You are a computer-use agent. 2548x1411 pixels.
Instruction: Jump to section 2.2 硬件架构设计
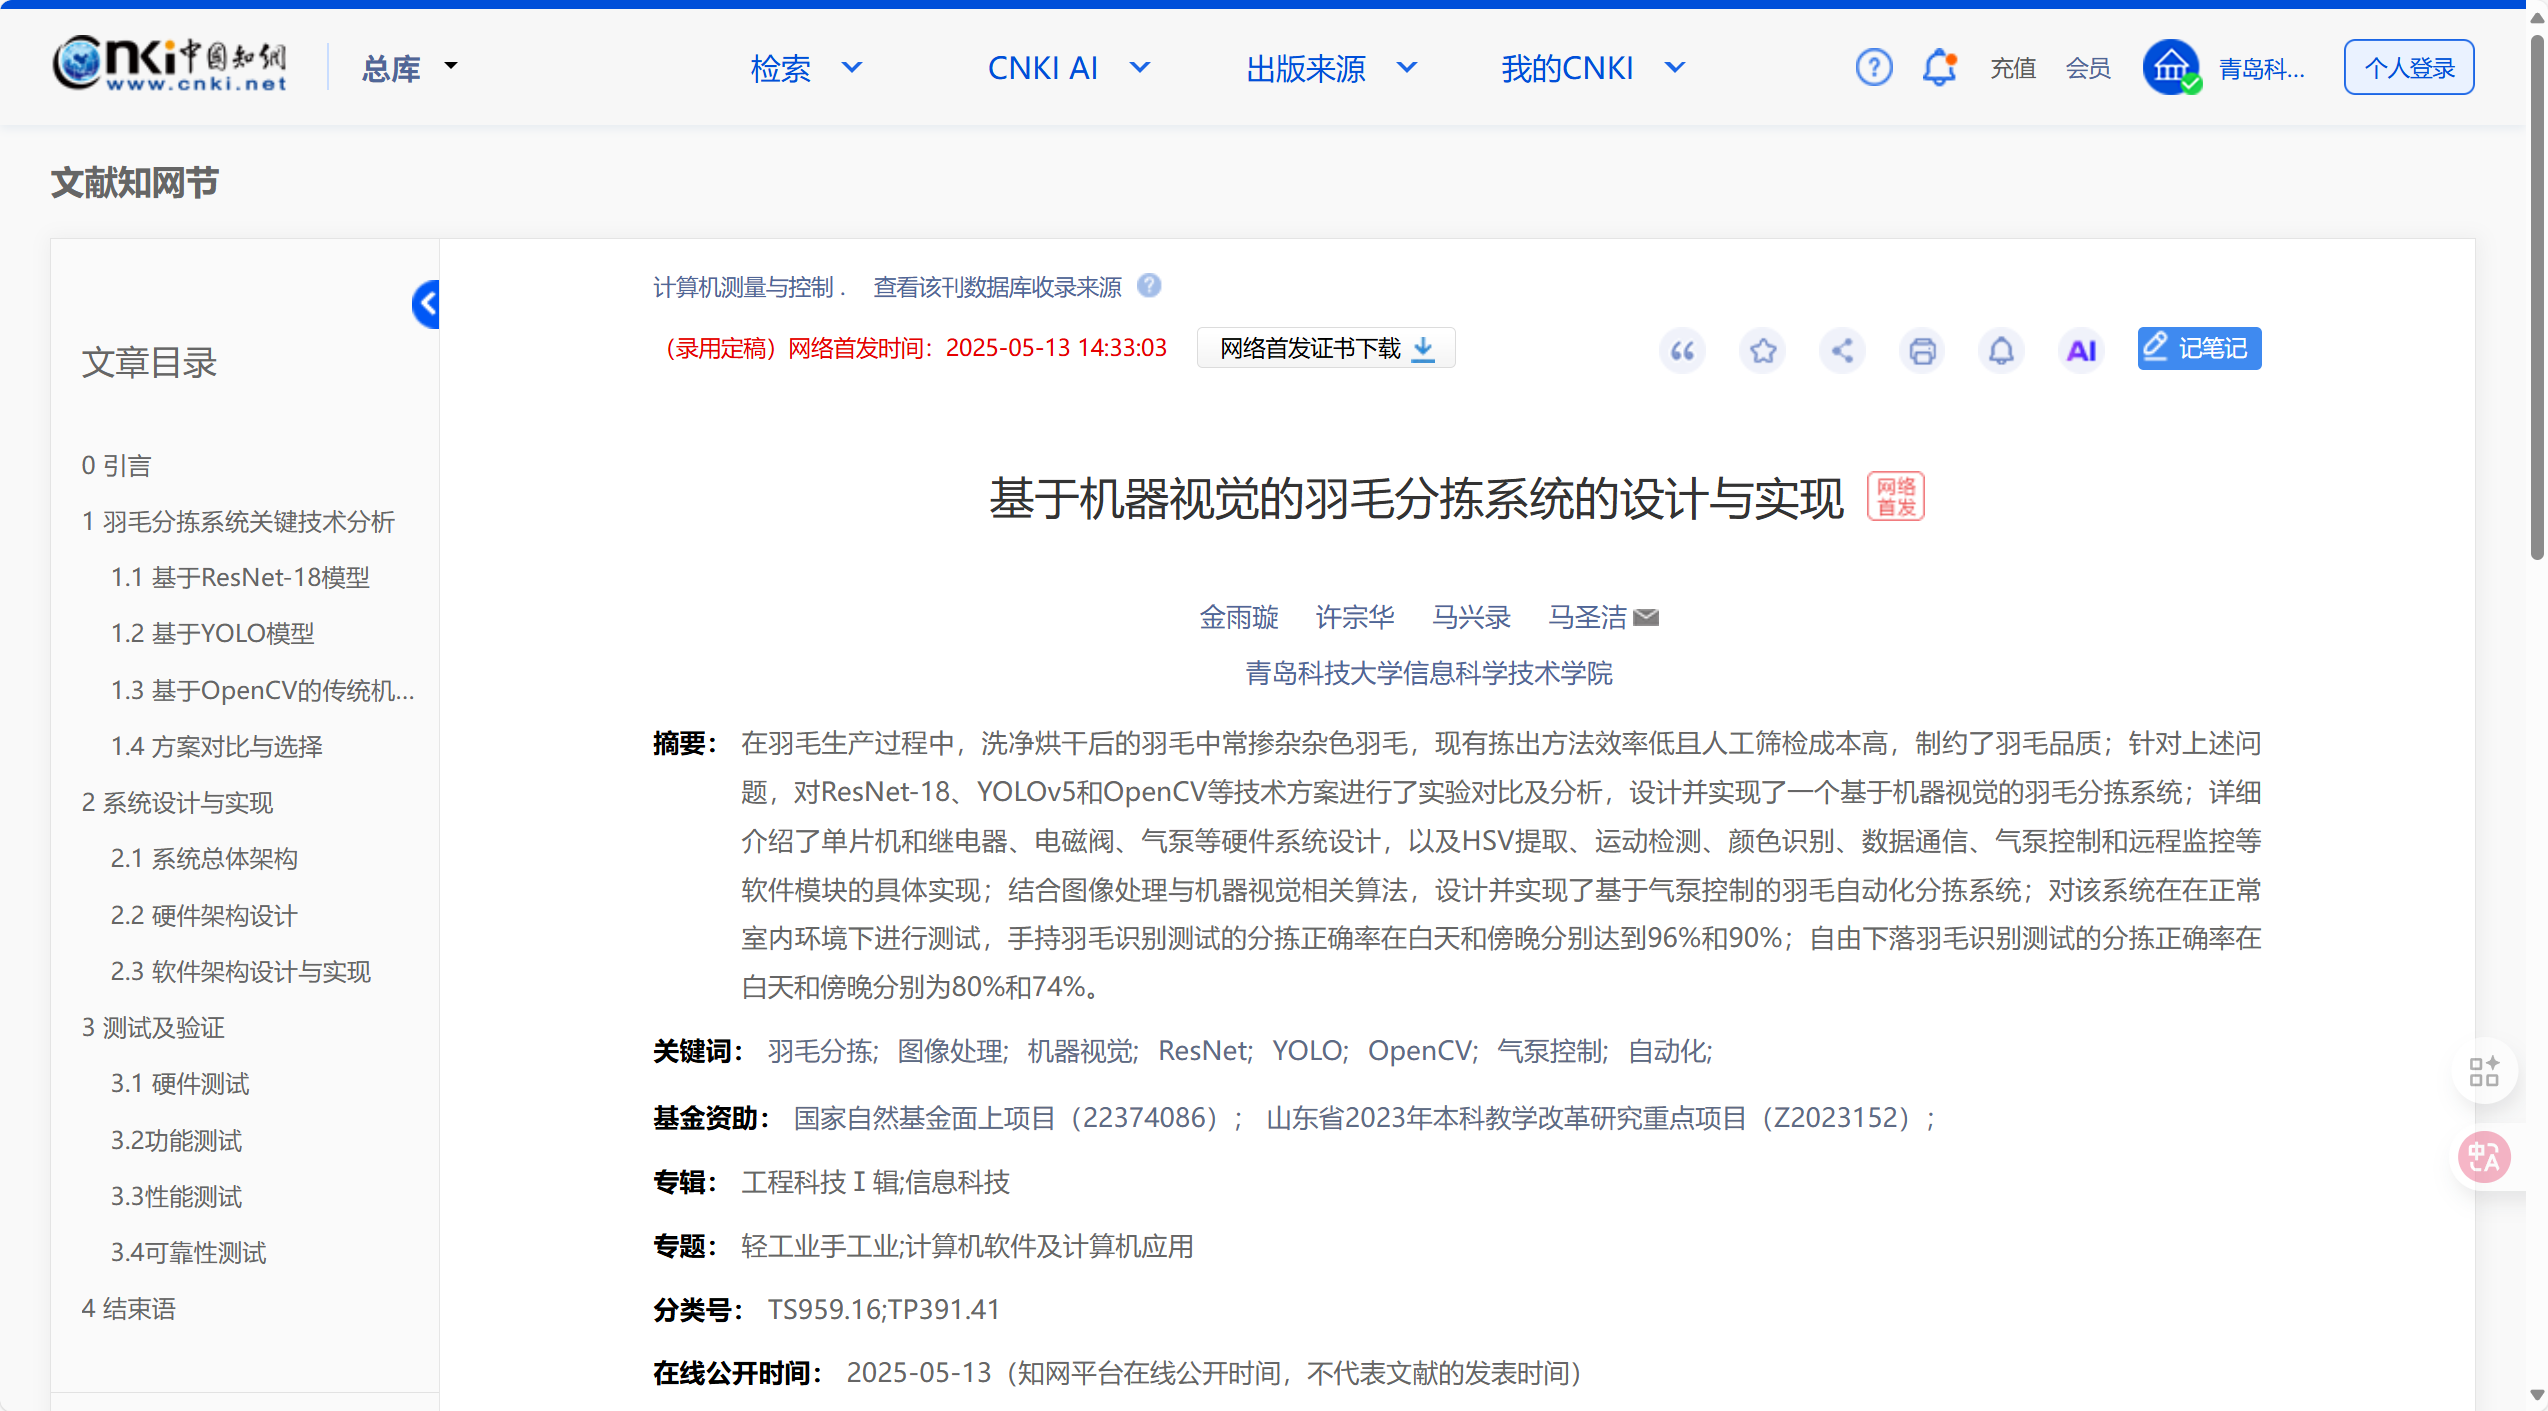pos(204,915)
